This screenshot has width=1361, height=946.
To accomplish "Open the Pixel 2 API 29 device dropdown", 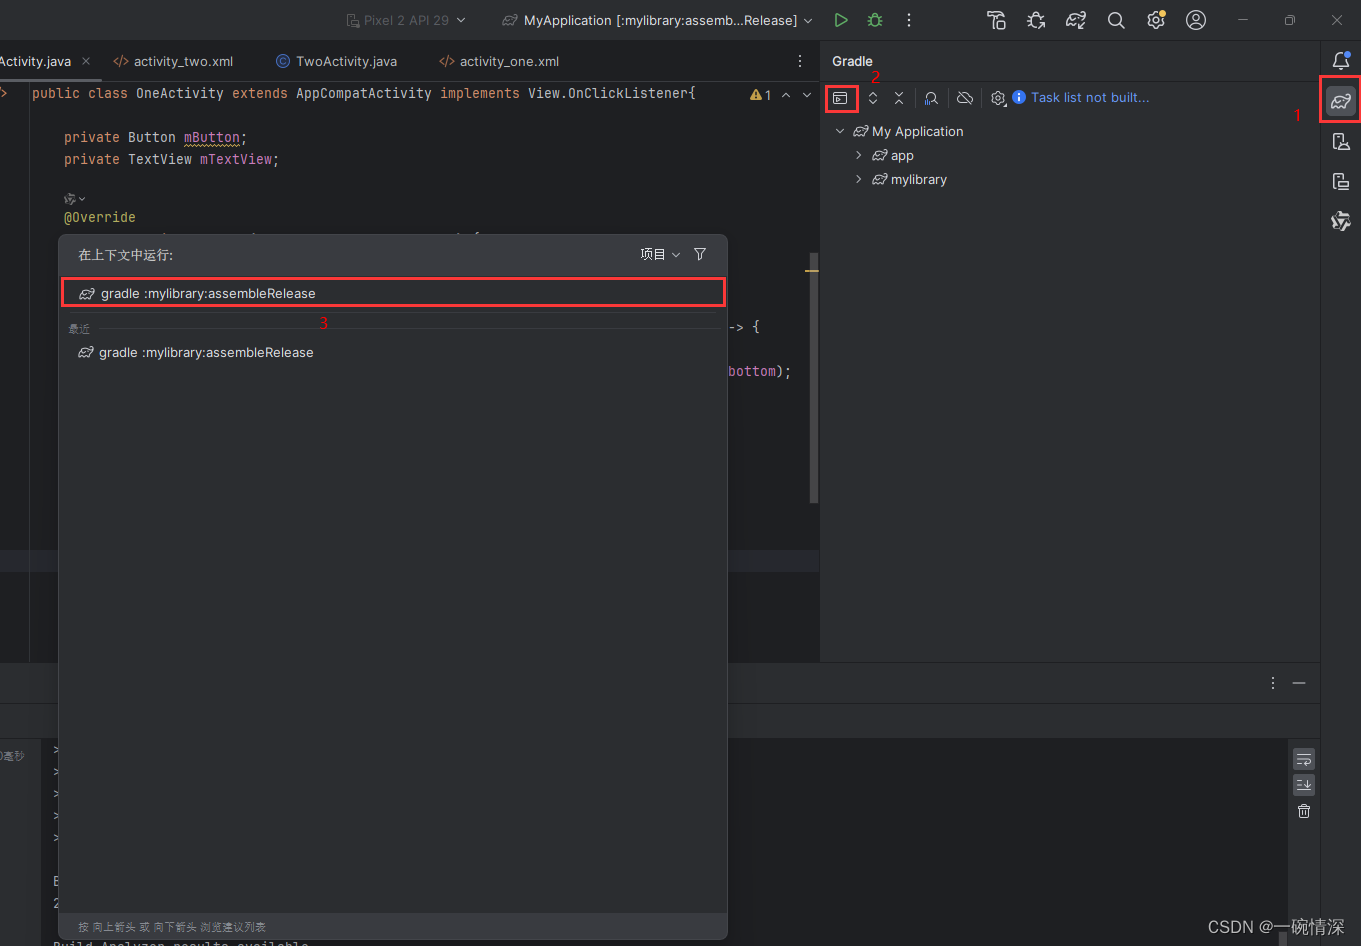I will [406, 20].
